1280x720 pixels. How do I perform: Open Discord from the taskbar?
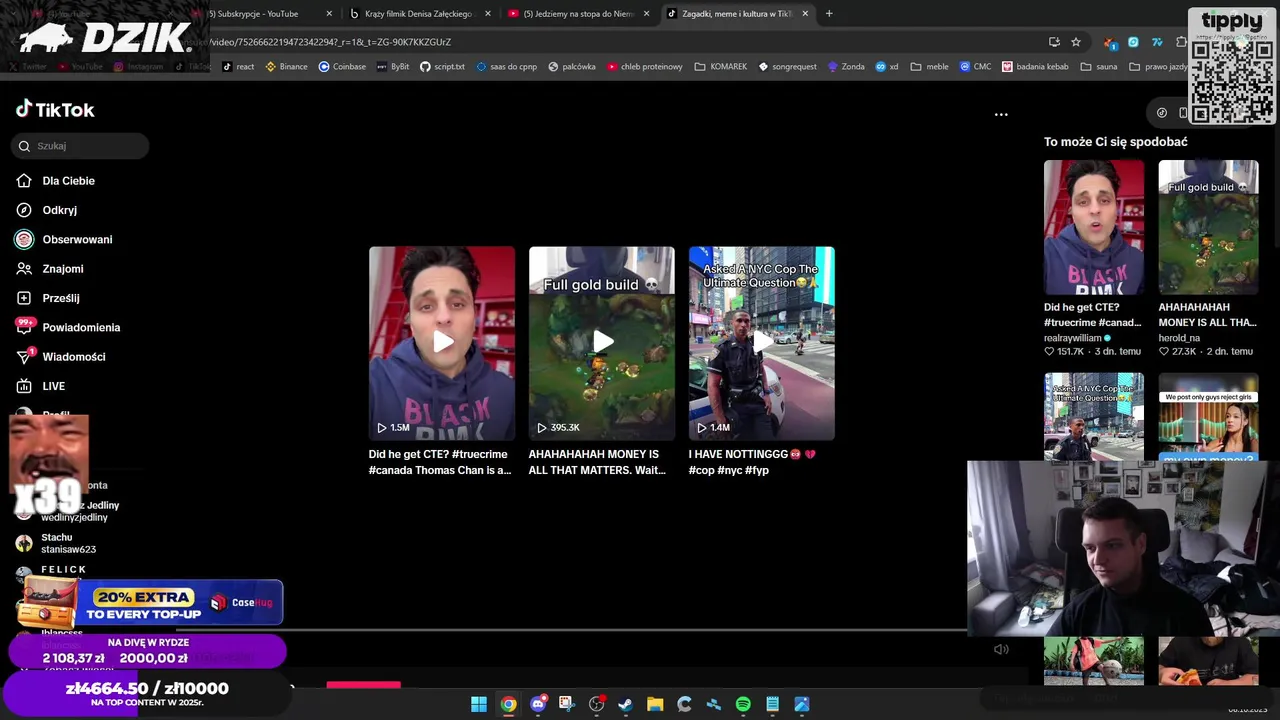(538, 705)
